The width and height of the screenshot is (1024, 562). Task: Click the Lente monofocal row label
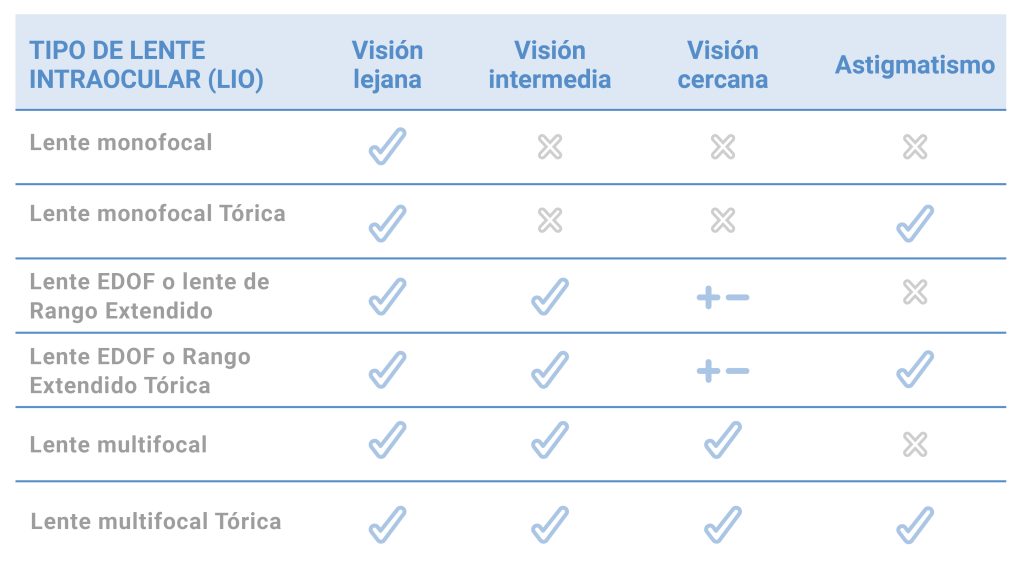pos(121,142)
